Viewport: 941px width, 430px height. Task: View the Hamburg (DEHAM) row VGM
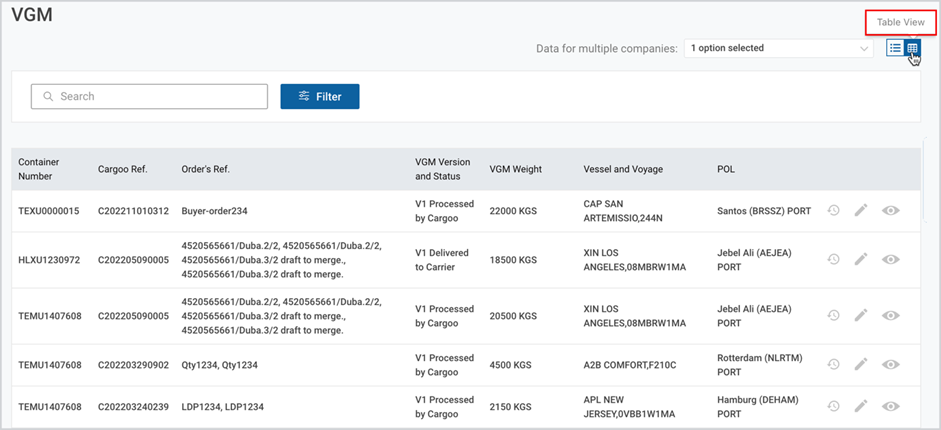click(891, 406)
